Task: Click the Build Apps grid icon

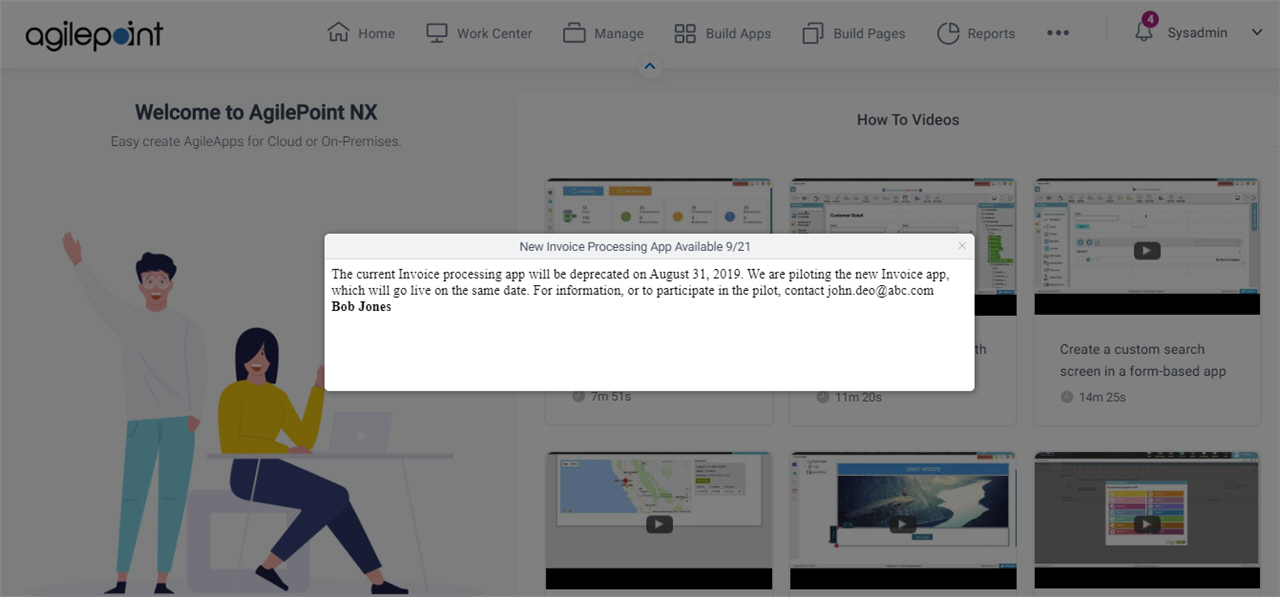Action: pyautogui.click(x=685, y=34)
